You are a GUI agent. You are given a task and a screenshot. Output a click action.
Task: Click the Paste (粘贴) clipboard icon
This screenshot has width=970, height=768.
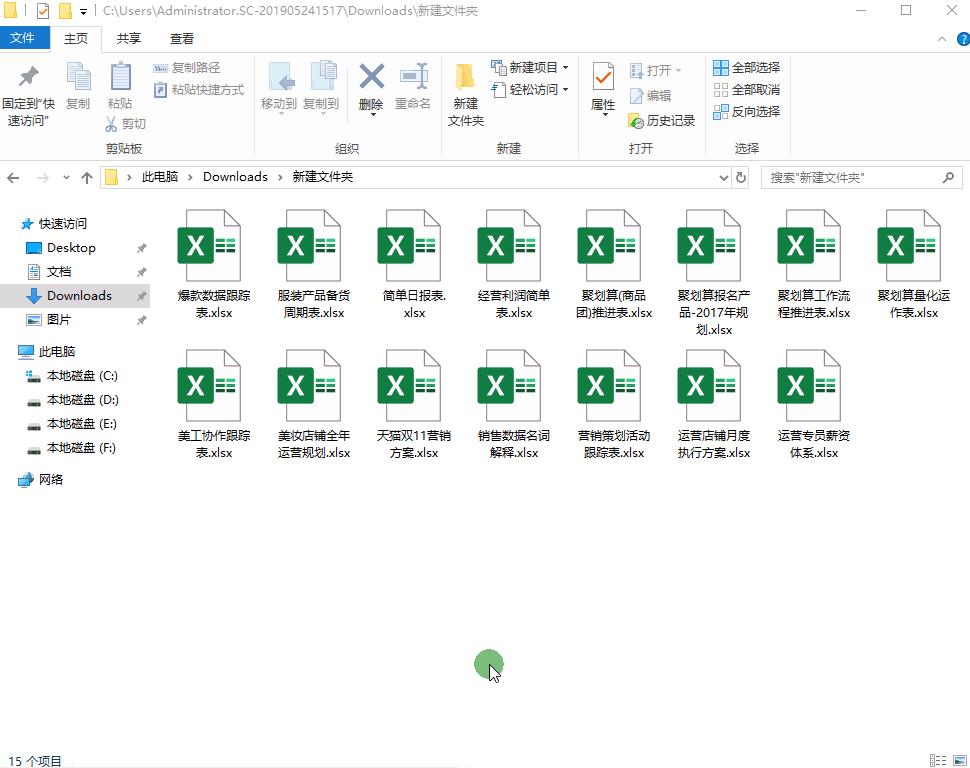120,77
